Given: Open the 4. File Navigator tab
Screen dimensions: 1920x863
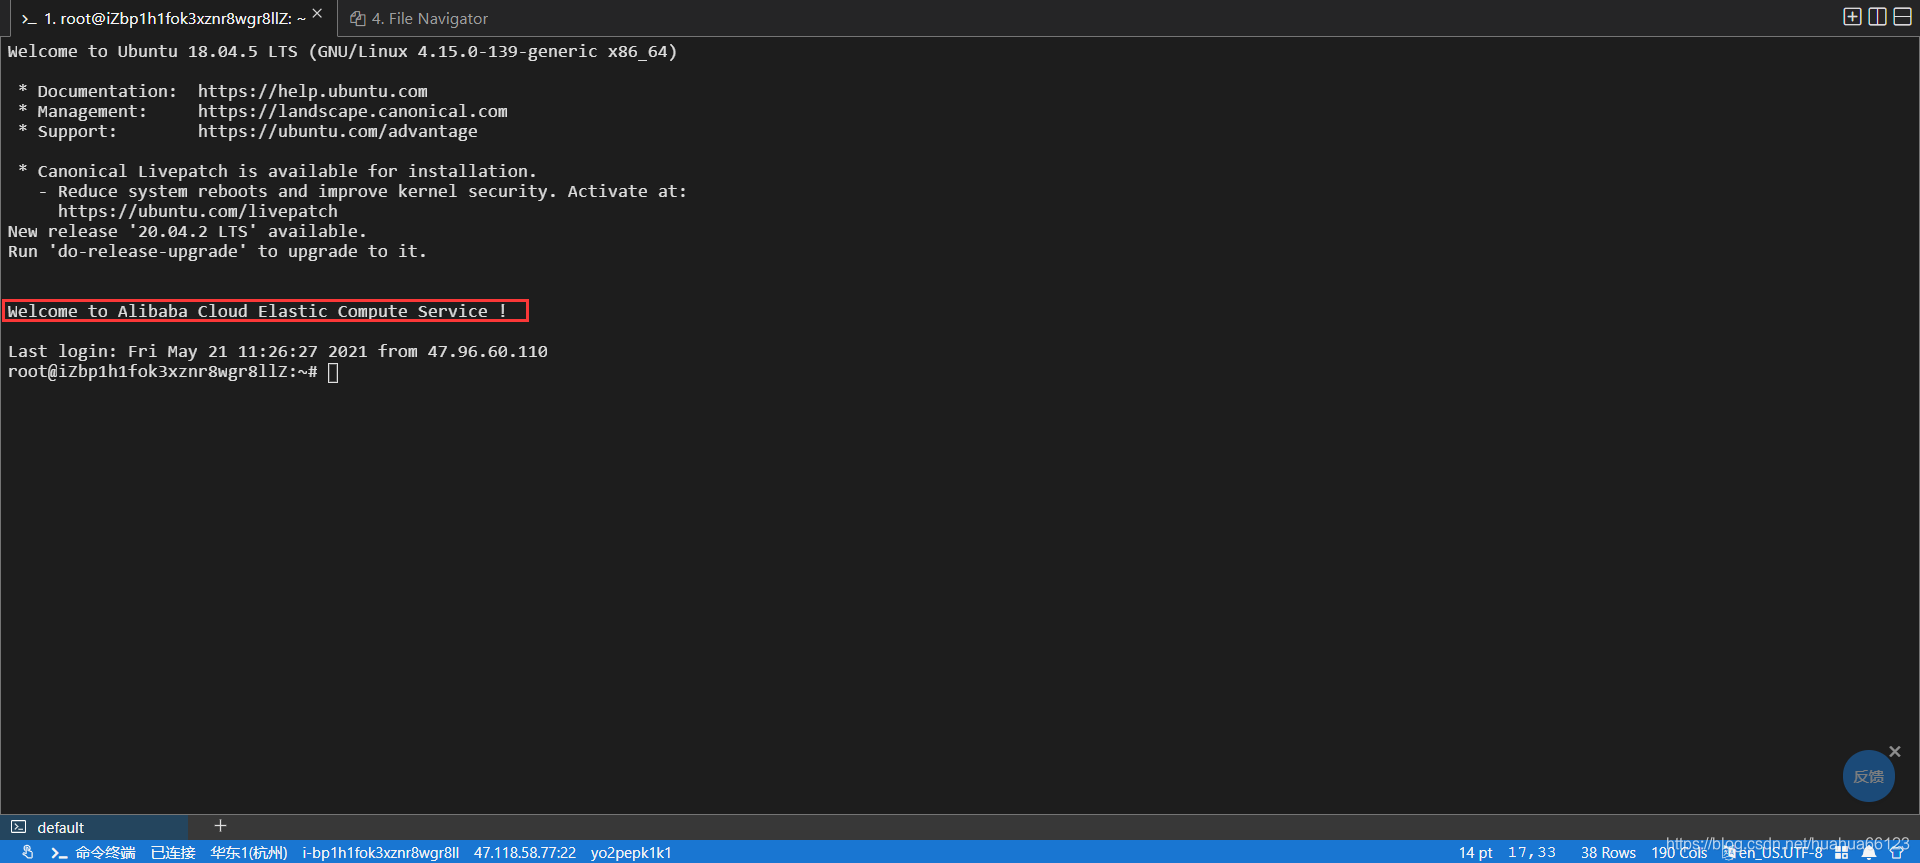Looking at the screenshot, I should pyautogui.click(x=419, y=19).
